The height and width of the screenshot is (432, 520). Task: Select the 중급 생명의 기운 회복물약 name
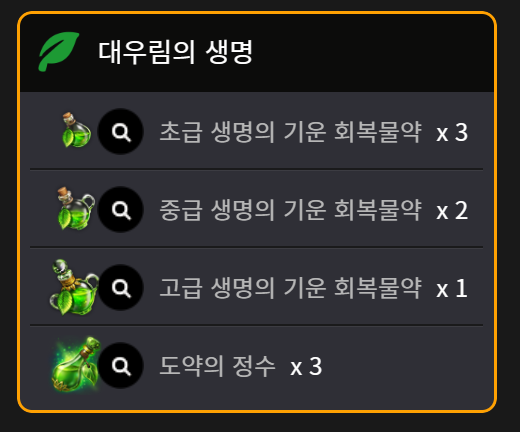coord(291,210)
